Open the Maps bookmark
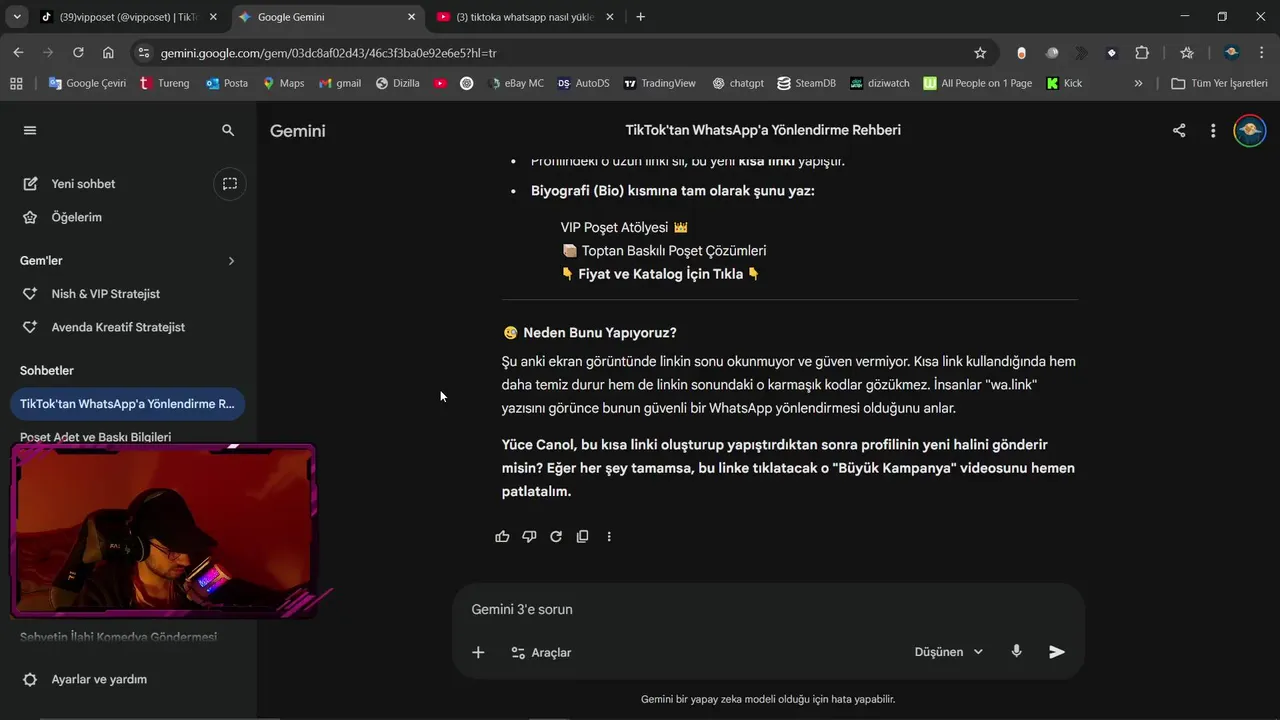The width and height of the screenshot is (1280, 720). pyautogui.click(x=283, y=83)
